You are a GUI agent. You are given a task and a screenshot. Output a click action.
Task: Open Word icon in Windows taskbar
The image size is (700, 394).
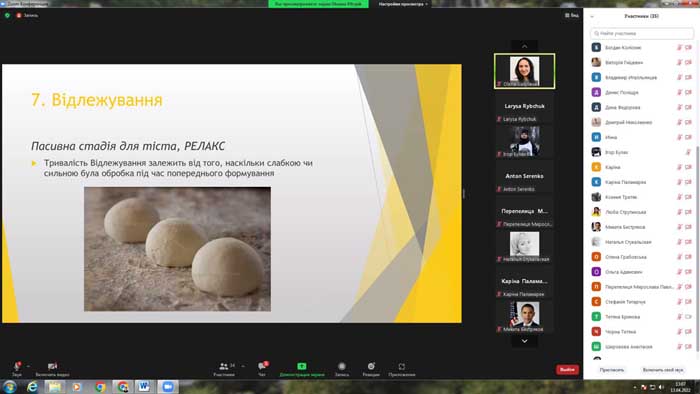point(144,386)
